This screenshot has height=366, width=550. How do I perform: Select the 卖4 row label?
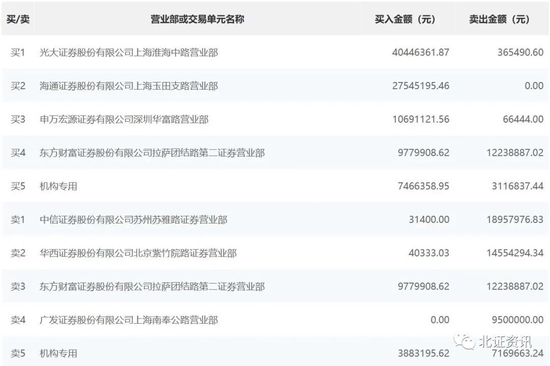(x=18, y=320)
